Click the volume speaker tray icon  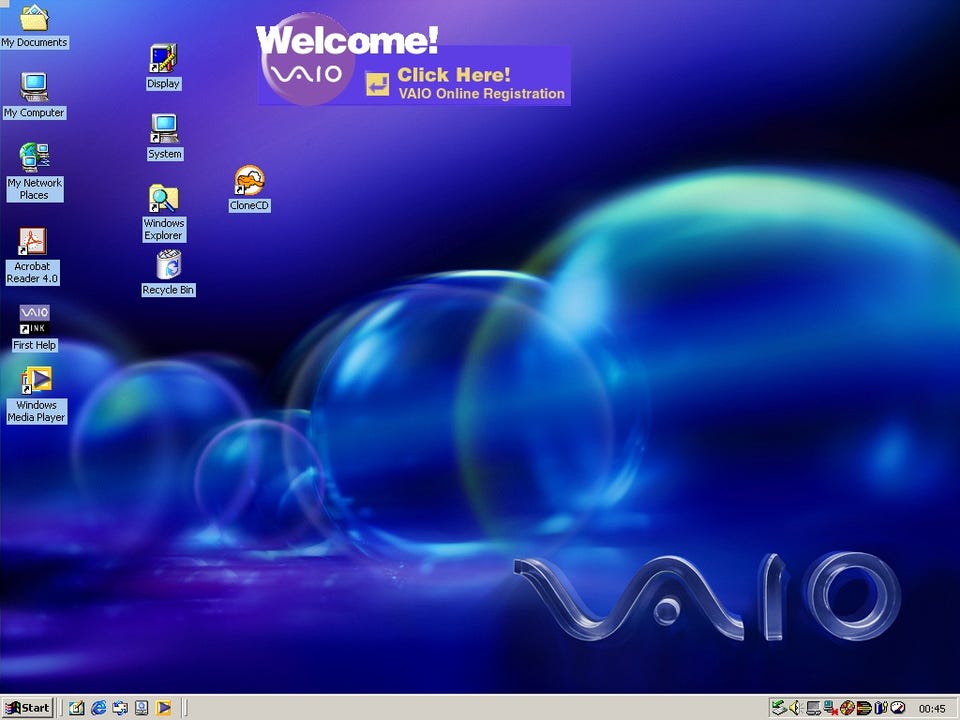click(x=795, y=708)
